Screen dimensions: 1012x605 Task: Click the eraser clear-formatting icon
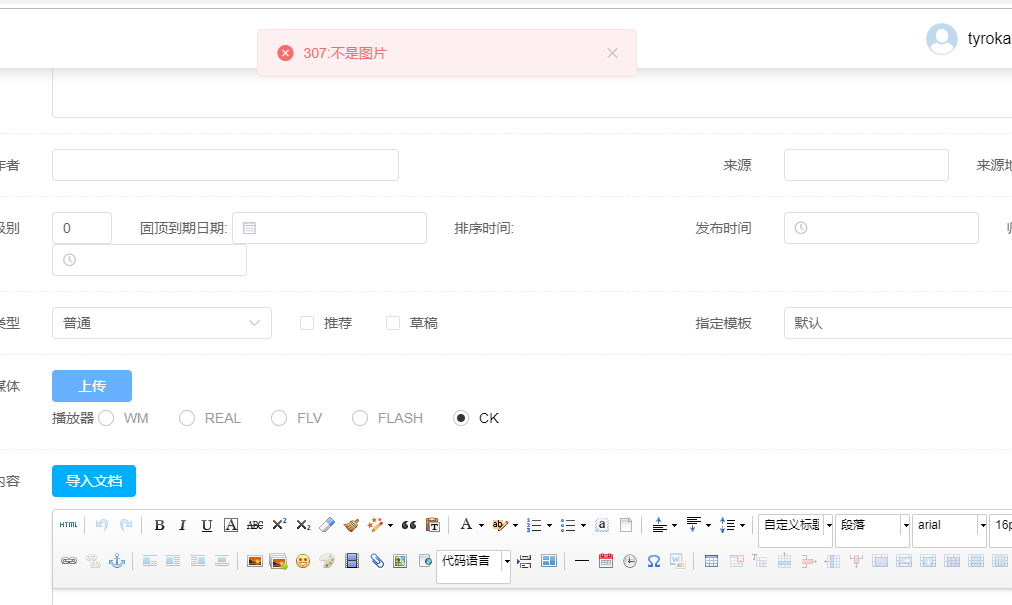326,525
